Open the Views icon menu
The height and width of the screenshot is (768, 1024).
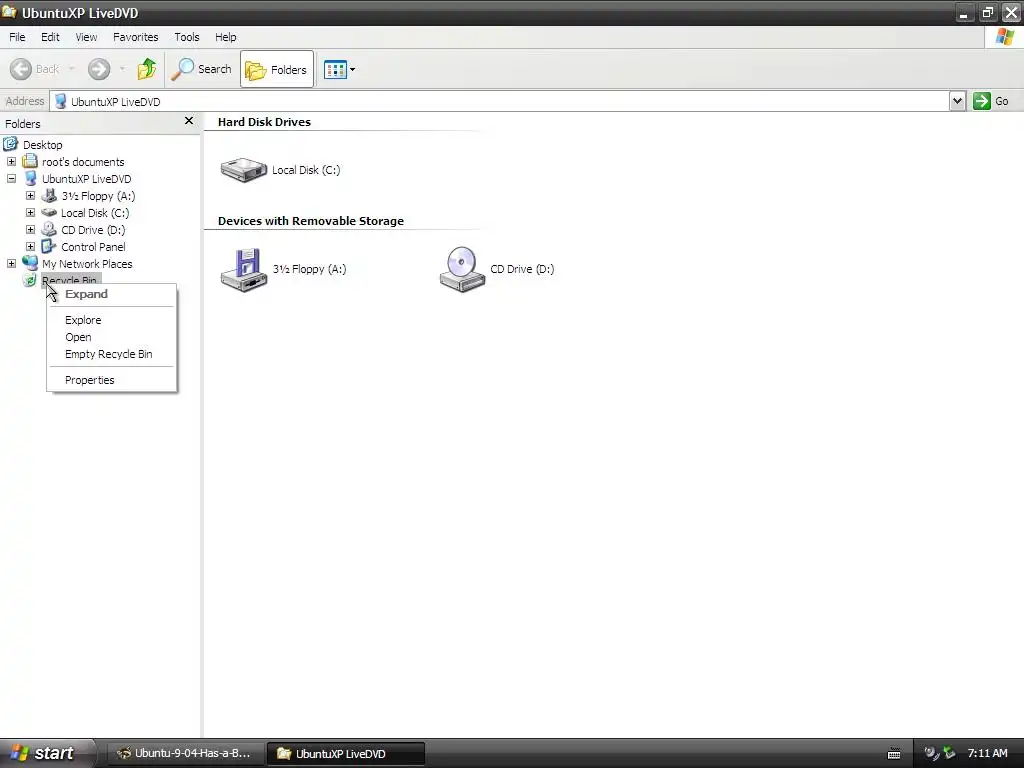pyautogui.click(x=335, y=69)
